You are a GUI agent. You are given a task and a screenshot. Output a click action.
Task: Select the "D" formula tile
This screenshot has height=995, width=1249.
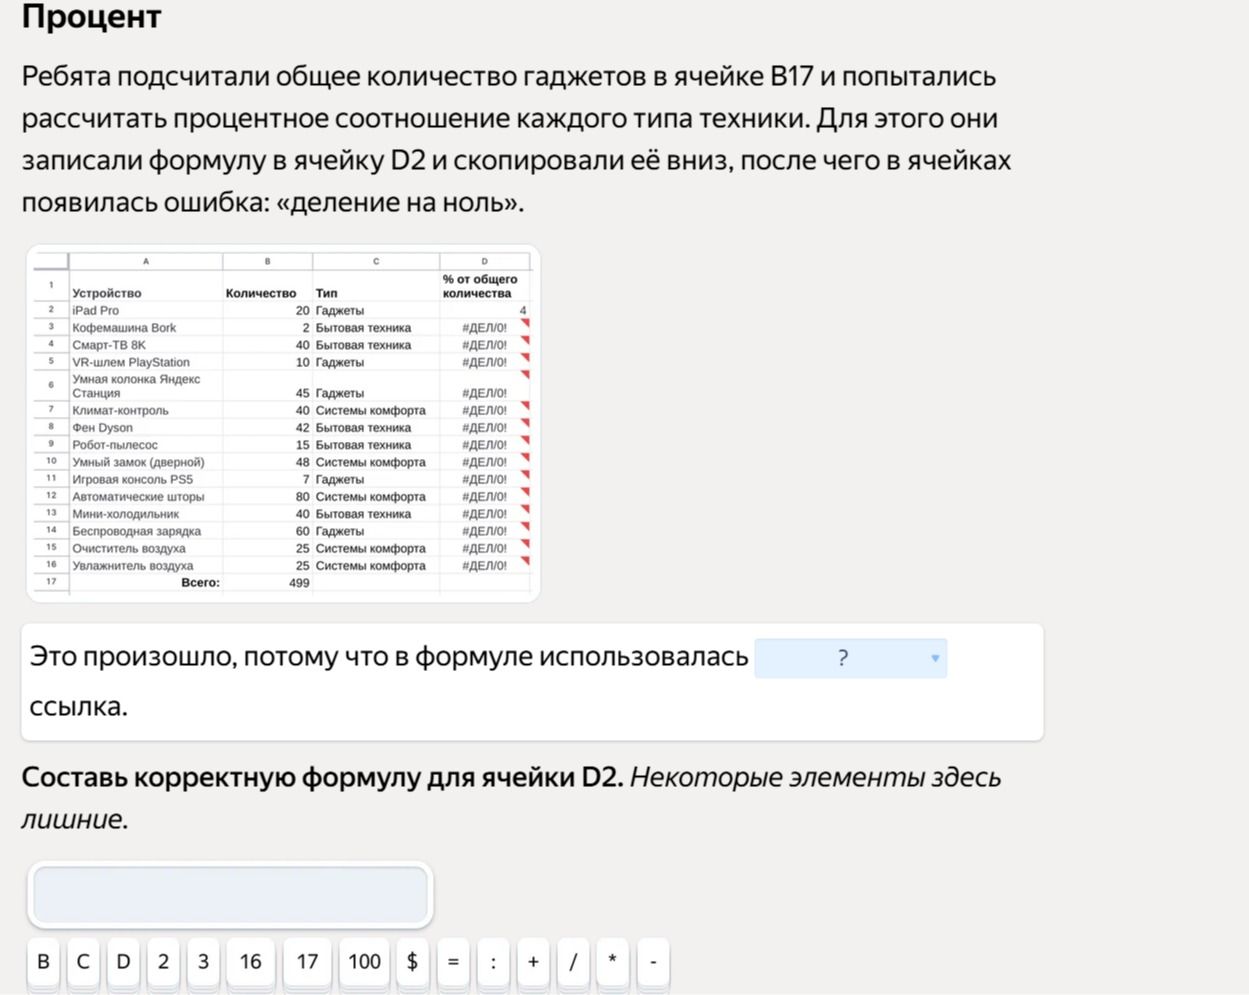(123, 962)
